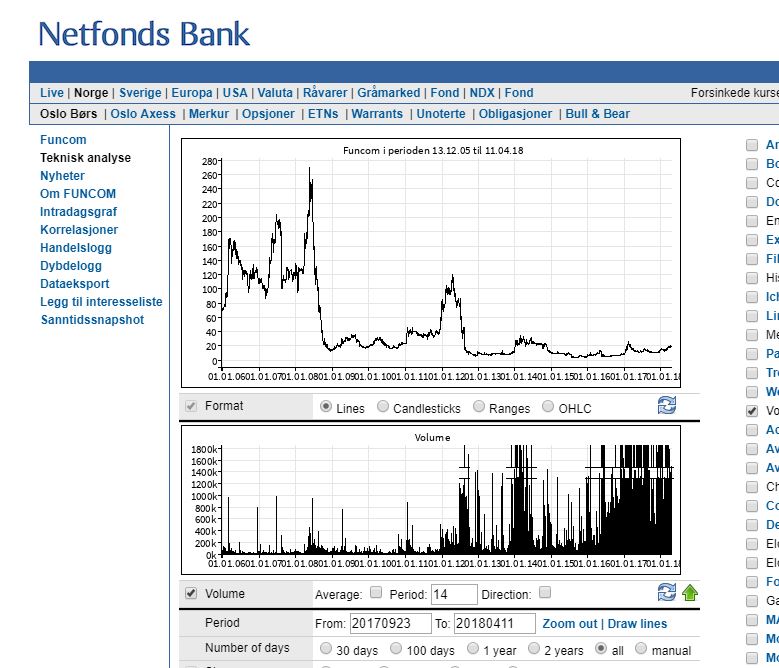
Task: Select the Candlesticks chart format
Action: (383, 406)
